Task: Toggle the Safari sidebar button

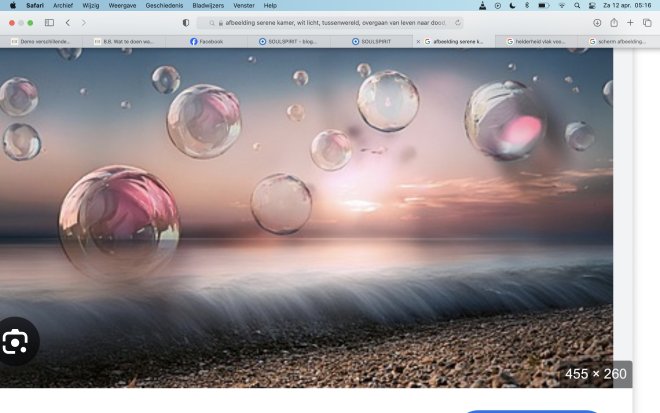Action: [x=49, y=22]
